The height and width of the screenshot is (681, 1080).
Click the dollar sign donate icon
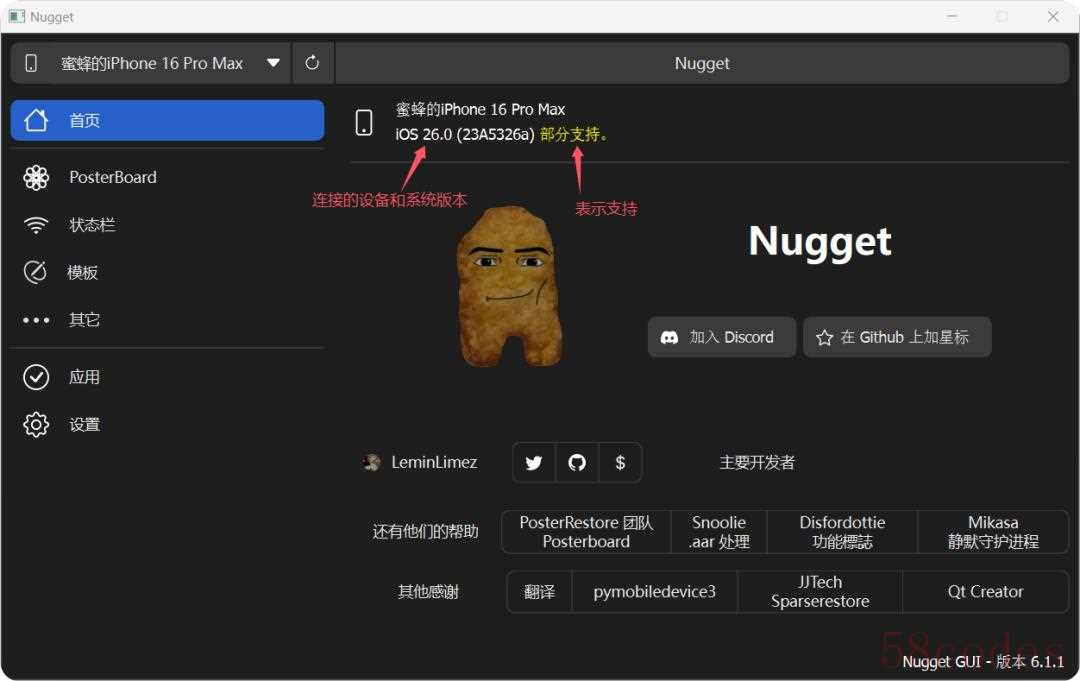620,463
